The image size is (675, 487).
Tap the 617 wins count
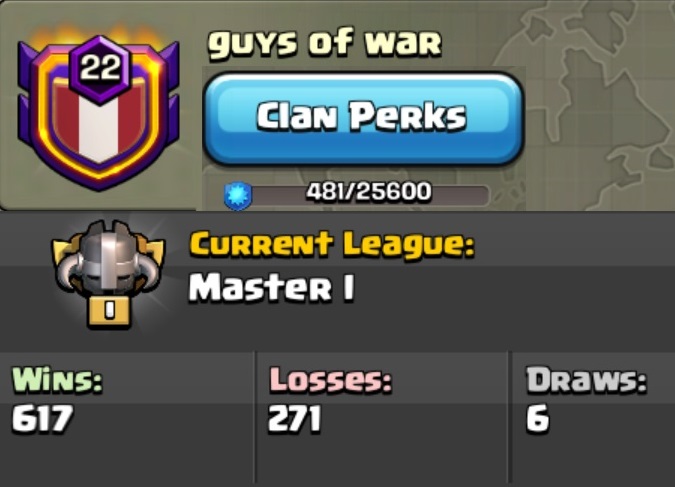point(42,418)
